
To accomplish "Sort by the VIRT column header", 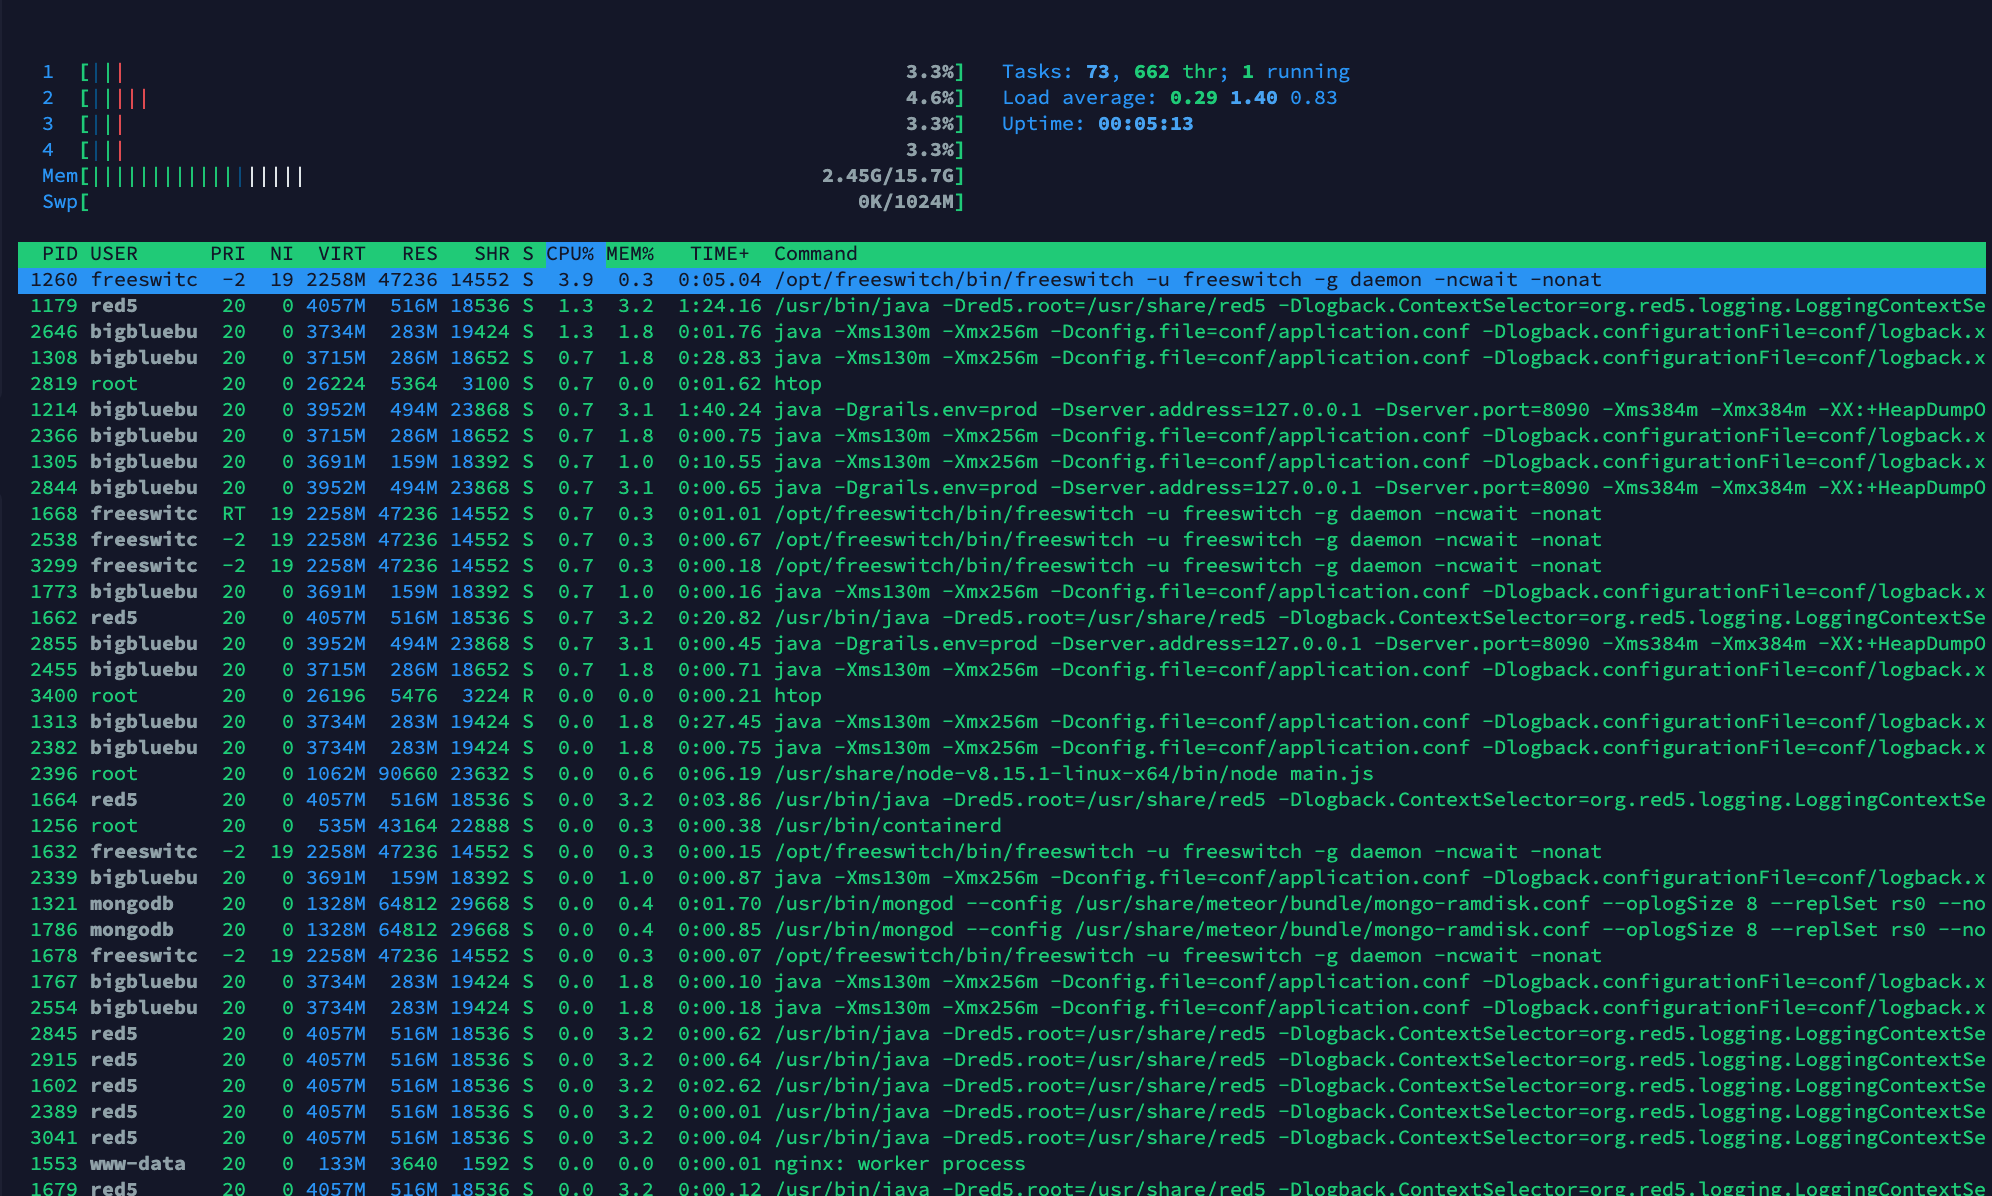I will coord(341,254).
